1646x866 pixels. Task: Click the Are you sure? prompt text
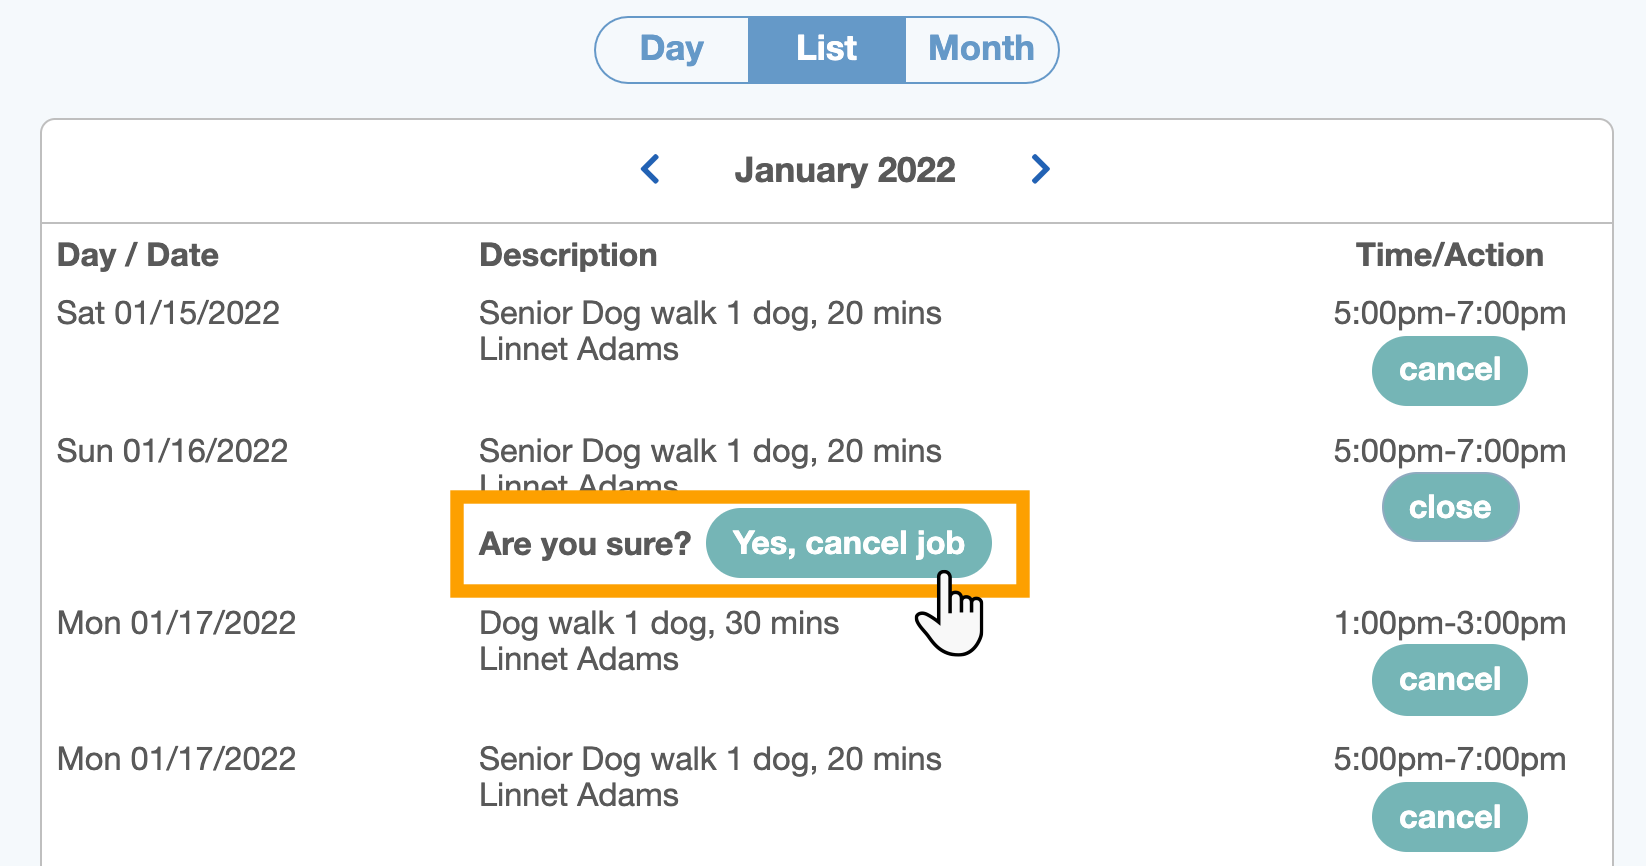585,544
